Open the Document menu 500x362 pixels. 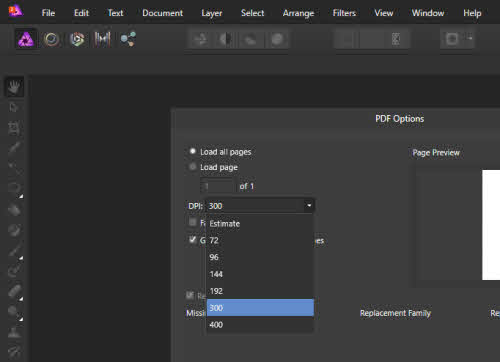click(x=162, y=13)
